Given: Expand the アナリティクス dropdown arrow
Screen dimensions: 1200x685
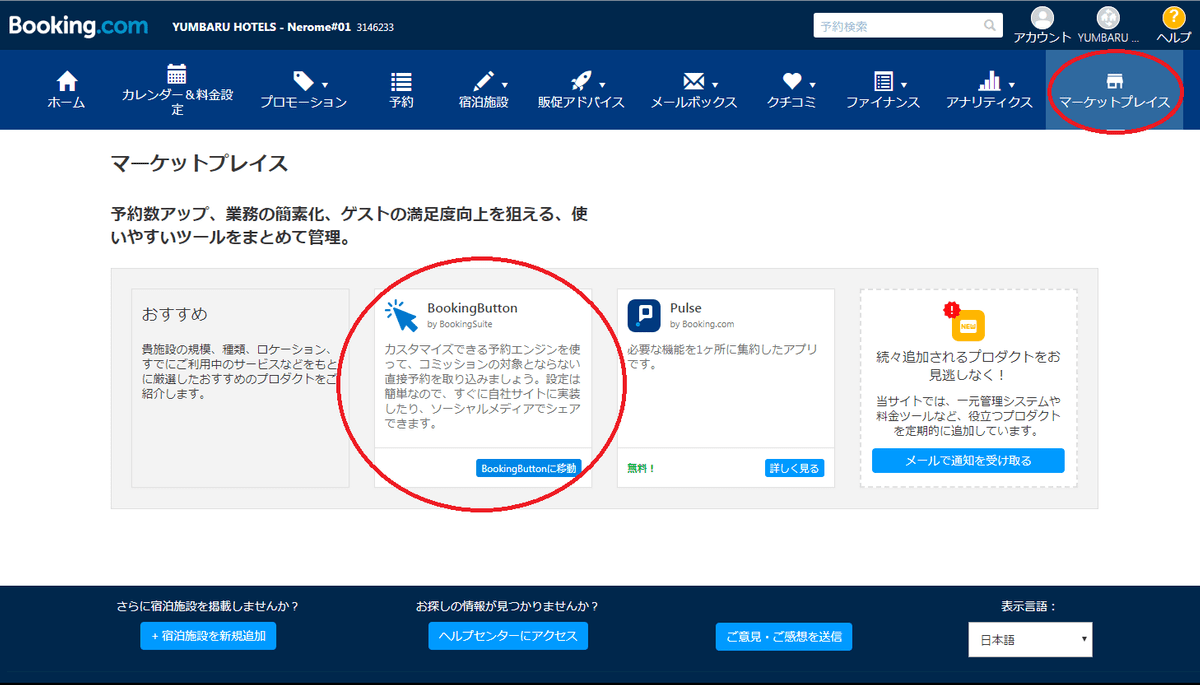Looking at the screenshot, I should pyautogui.click(x=1011, y=85).
